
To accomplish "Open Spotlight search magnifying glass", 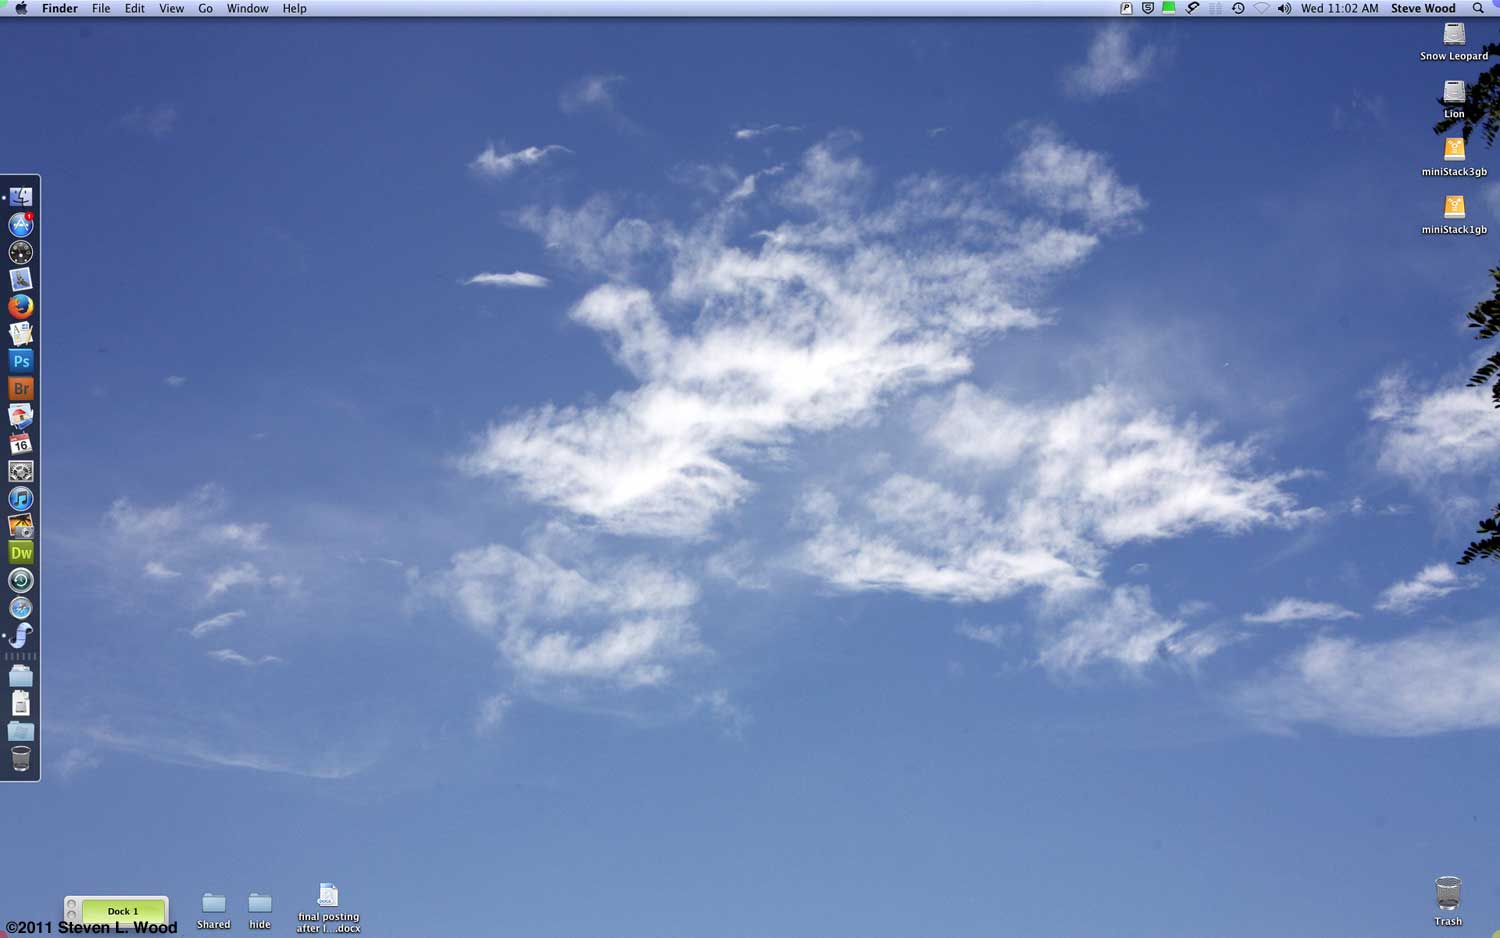I will click(x=1478, y=8).
